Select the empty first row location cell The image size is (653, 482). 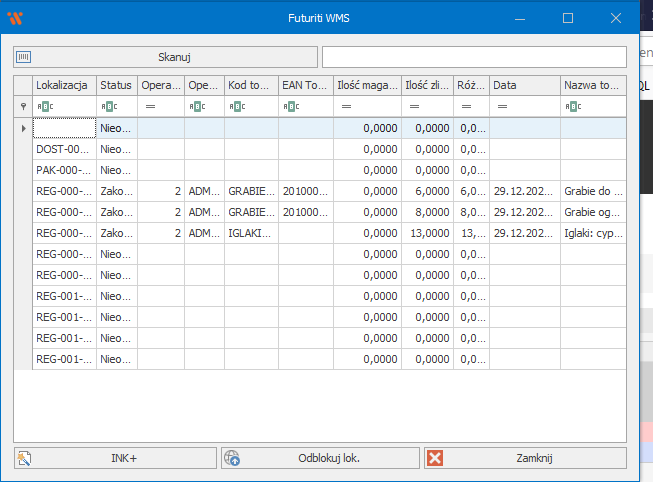(65, 128)
